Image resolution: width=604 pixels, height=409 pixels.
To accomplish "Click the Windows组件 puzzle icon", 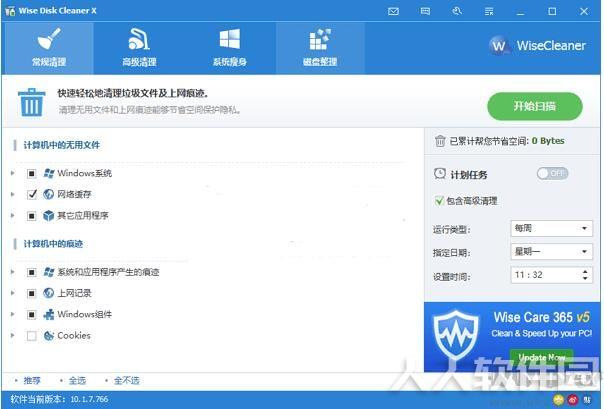I will click(49, 314).
